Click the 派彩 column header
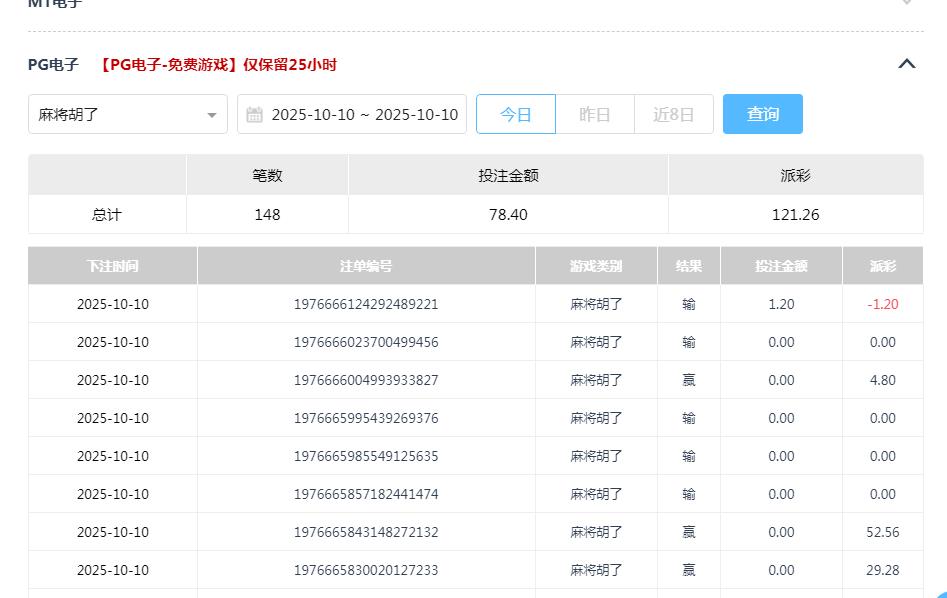Viewport: 947px width, 598px height. tap(883, 265)
